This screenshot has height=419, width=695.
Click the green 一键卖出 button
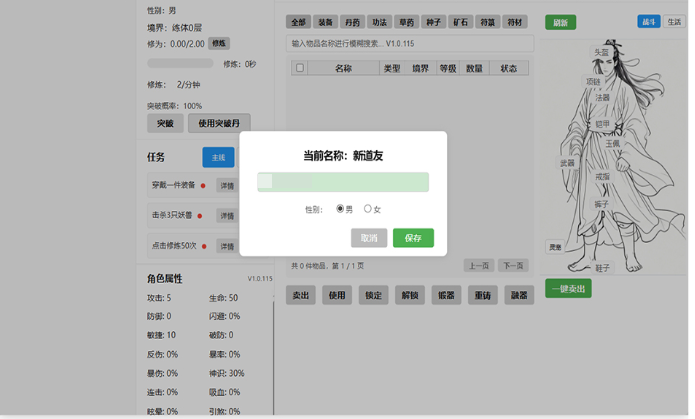click(x=568, y=289)
